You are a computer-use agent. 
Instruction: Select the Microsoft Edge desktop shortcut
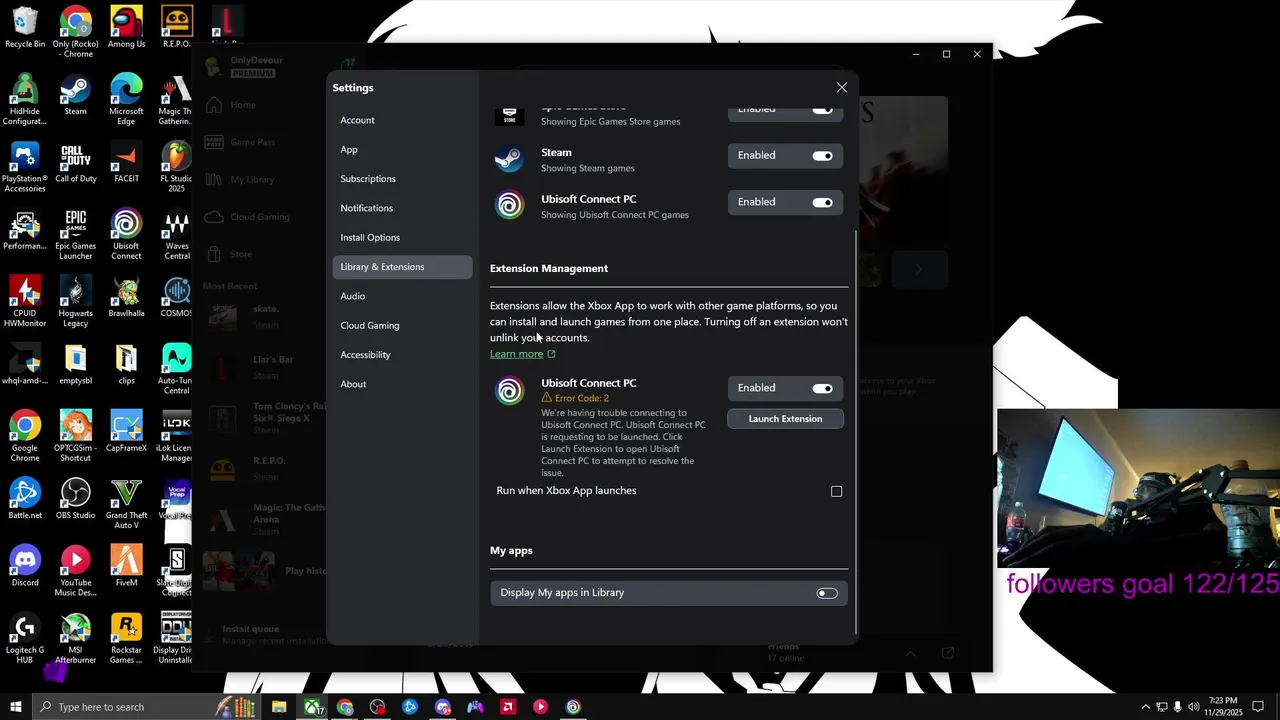[126, 99]
